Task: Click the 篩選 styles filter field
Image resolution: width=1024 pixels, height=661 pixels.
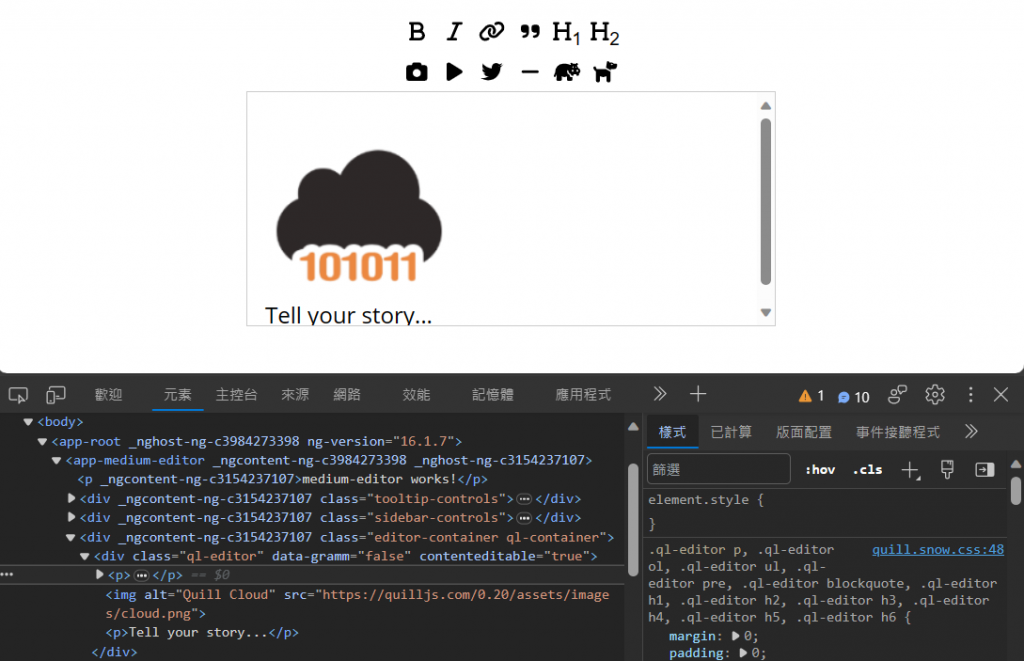Action: [718, 470]
